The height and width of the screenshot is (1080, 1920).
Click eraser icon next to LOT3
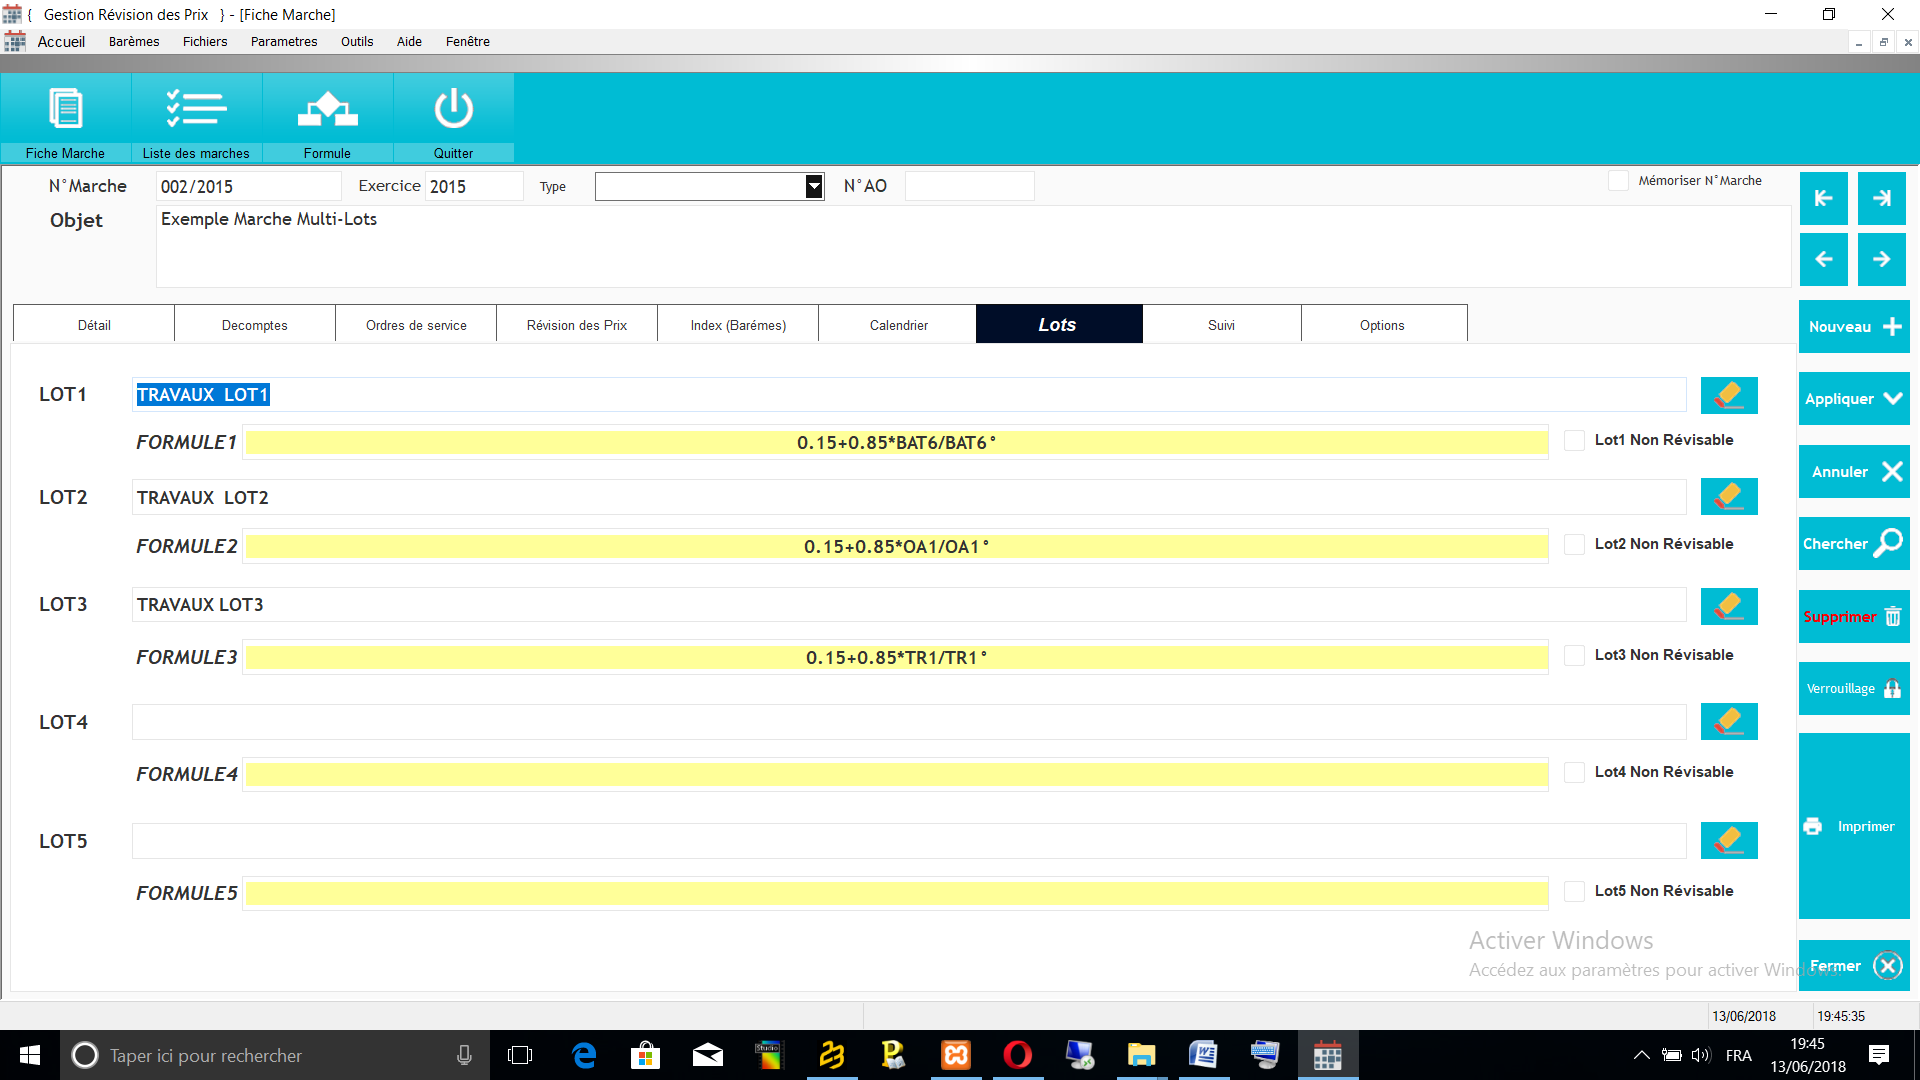tap(1728, 606)
